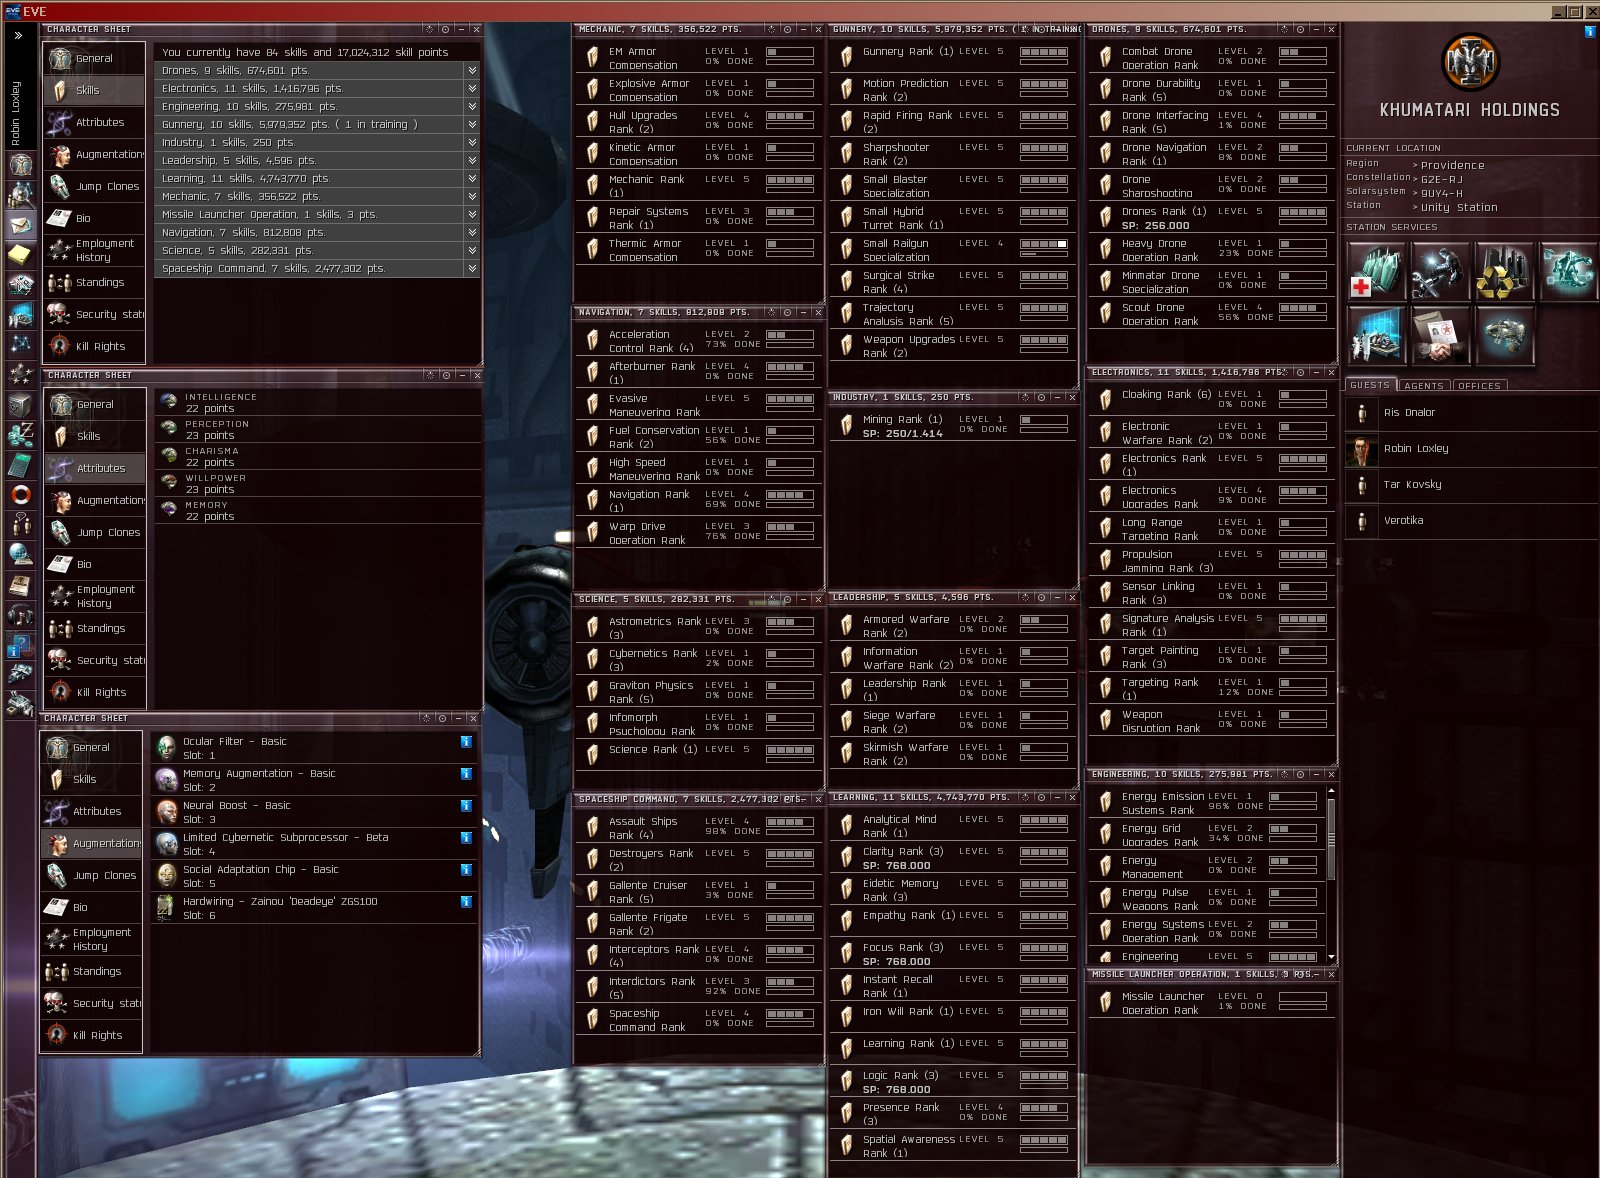Click the level bar for Small Railgun Specialization
Viewport: 1600px width, 1178px height.
coord(1044,244)
